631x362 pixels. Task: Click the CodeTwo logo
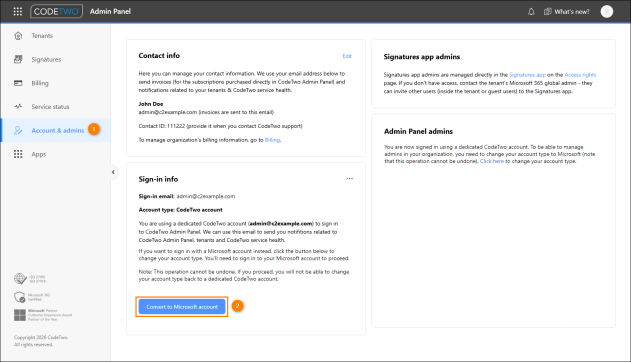[56, 11]
